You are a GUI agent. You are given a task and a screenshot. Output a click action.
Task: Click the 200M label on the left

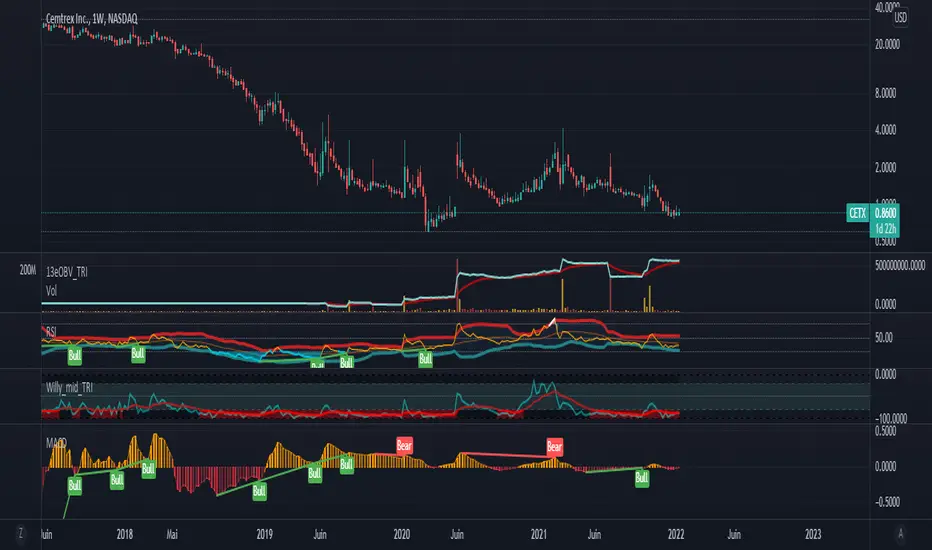coord(27,271)
